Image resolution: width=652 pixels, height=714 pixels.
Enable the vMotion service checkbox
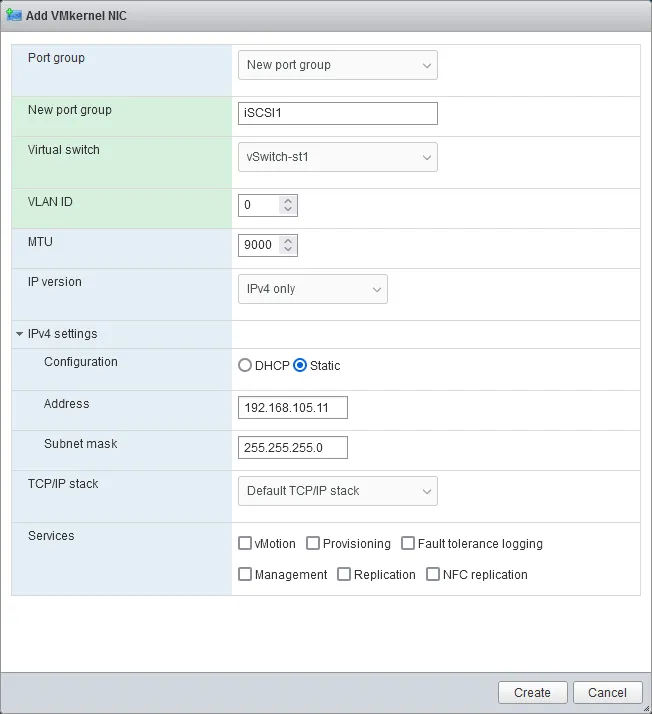[x=245, y=544]
